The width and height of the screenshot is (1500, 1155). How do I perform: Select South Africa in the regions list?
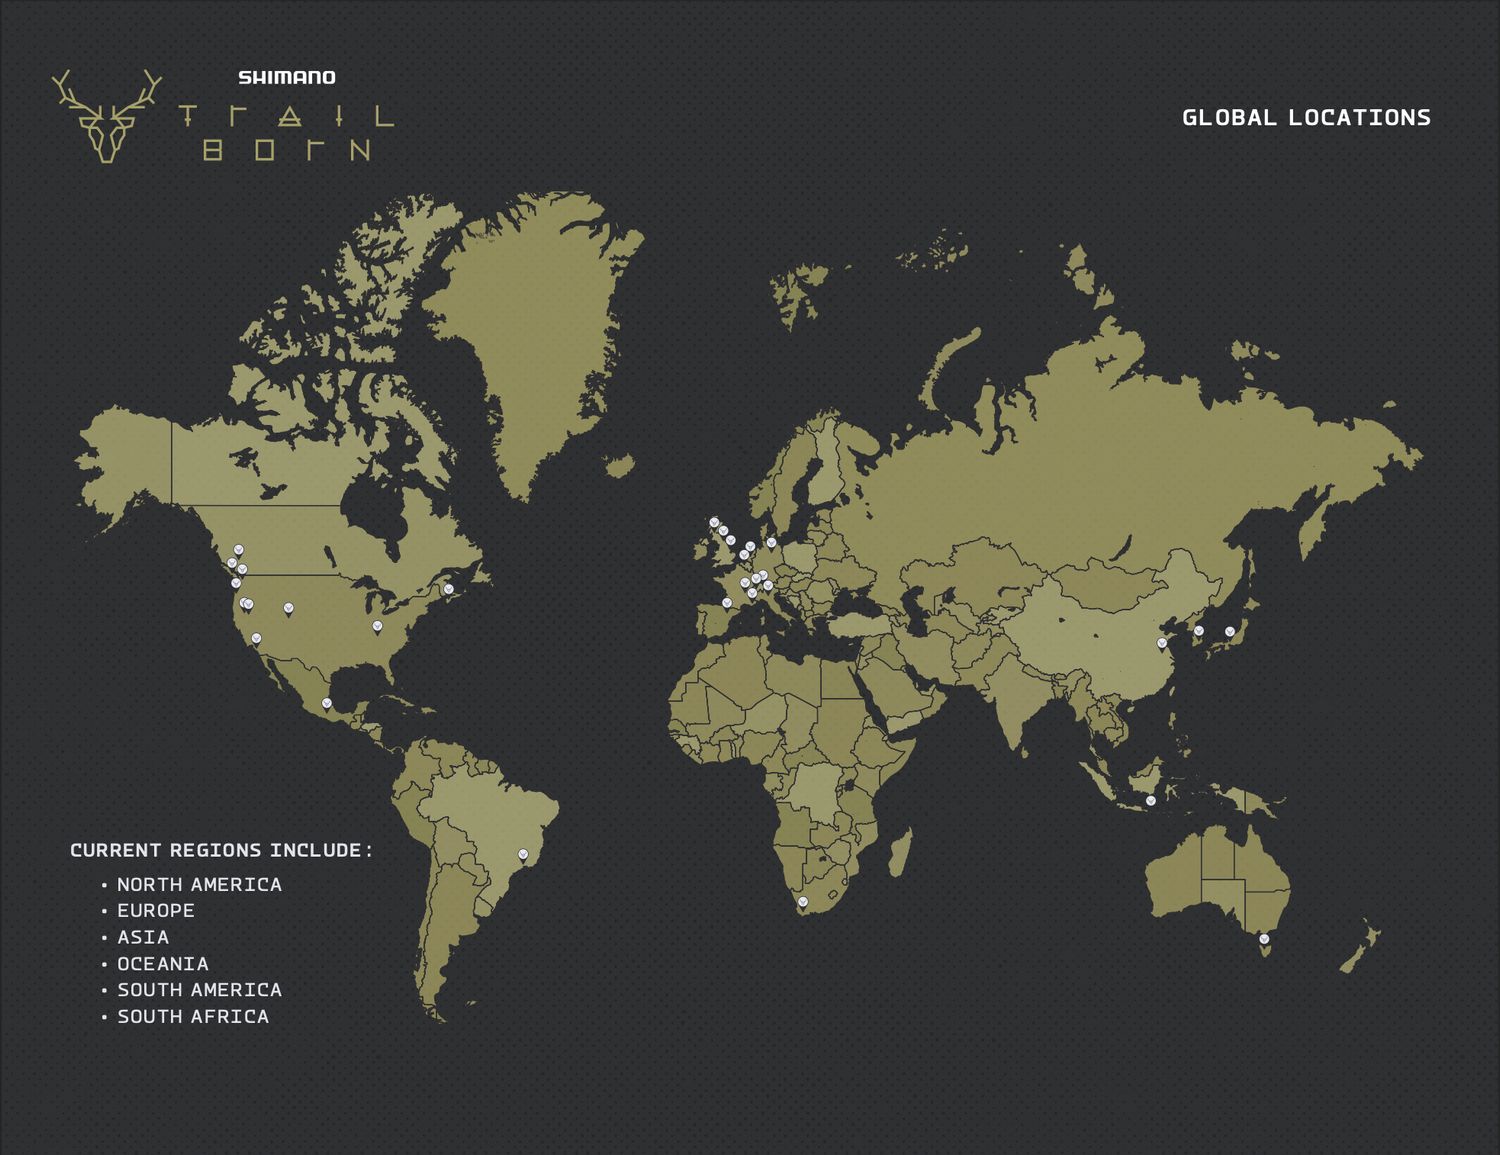193,1017
